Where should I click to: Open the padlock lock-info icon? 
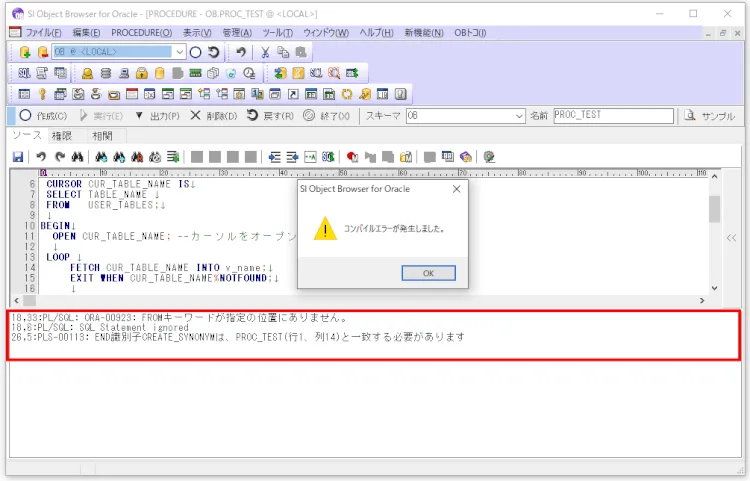pos(142,73)
